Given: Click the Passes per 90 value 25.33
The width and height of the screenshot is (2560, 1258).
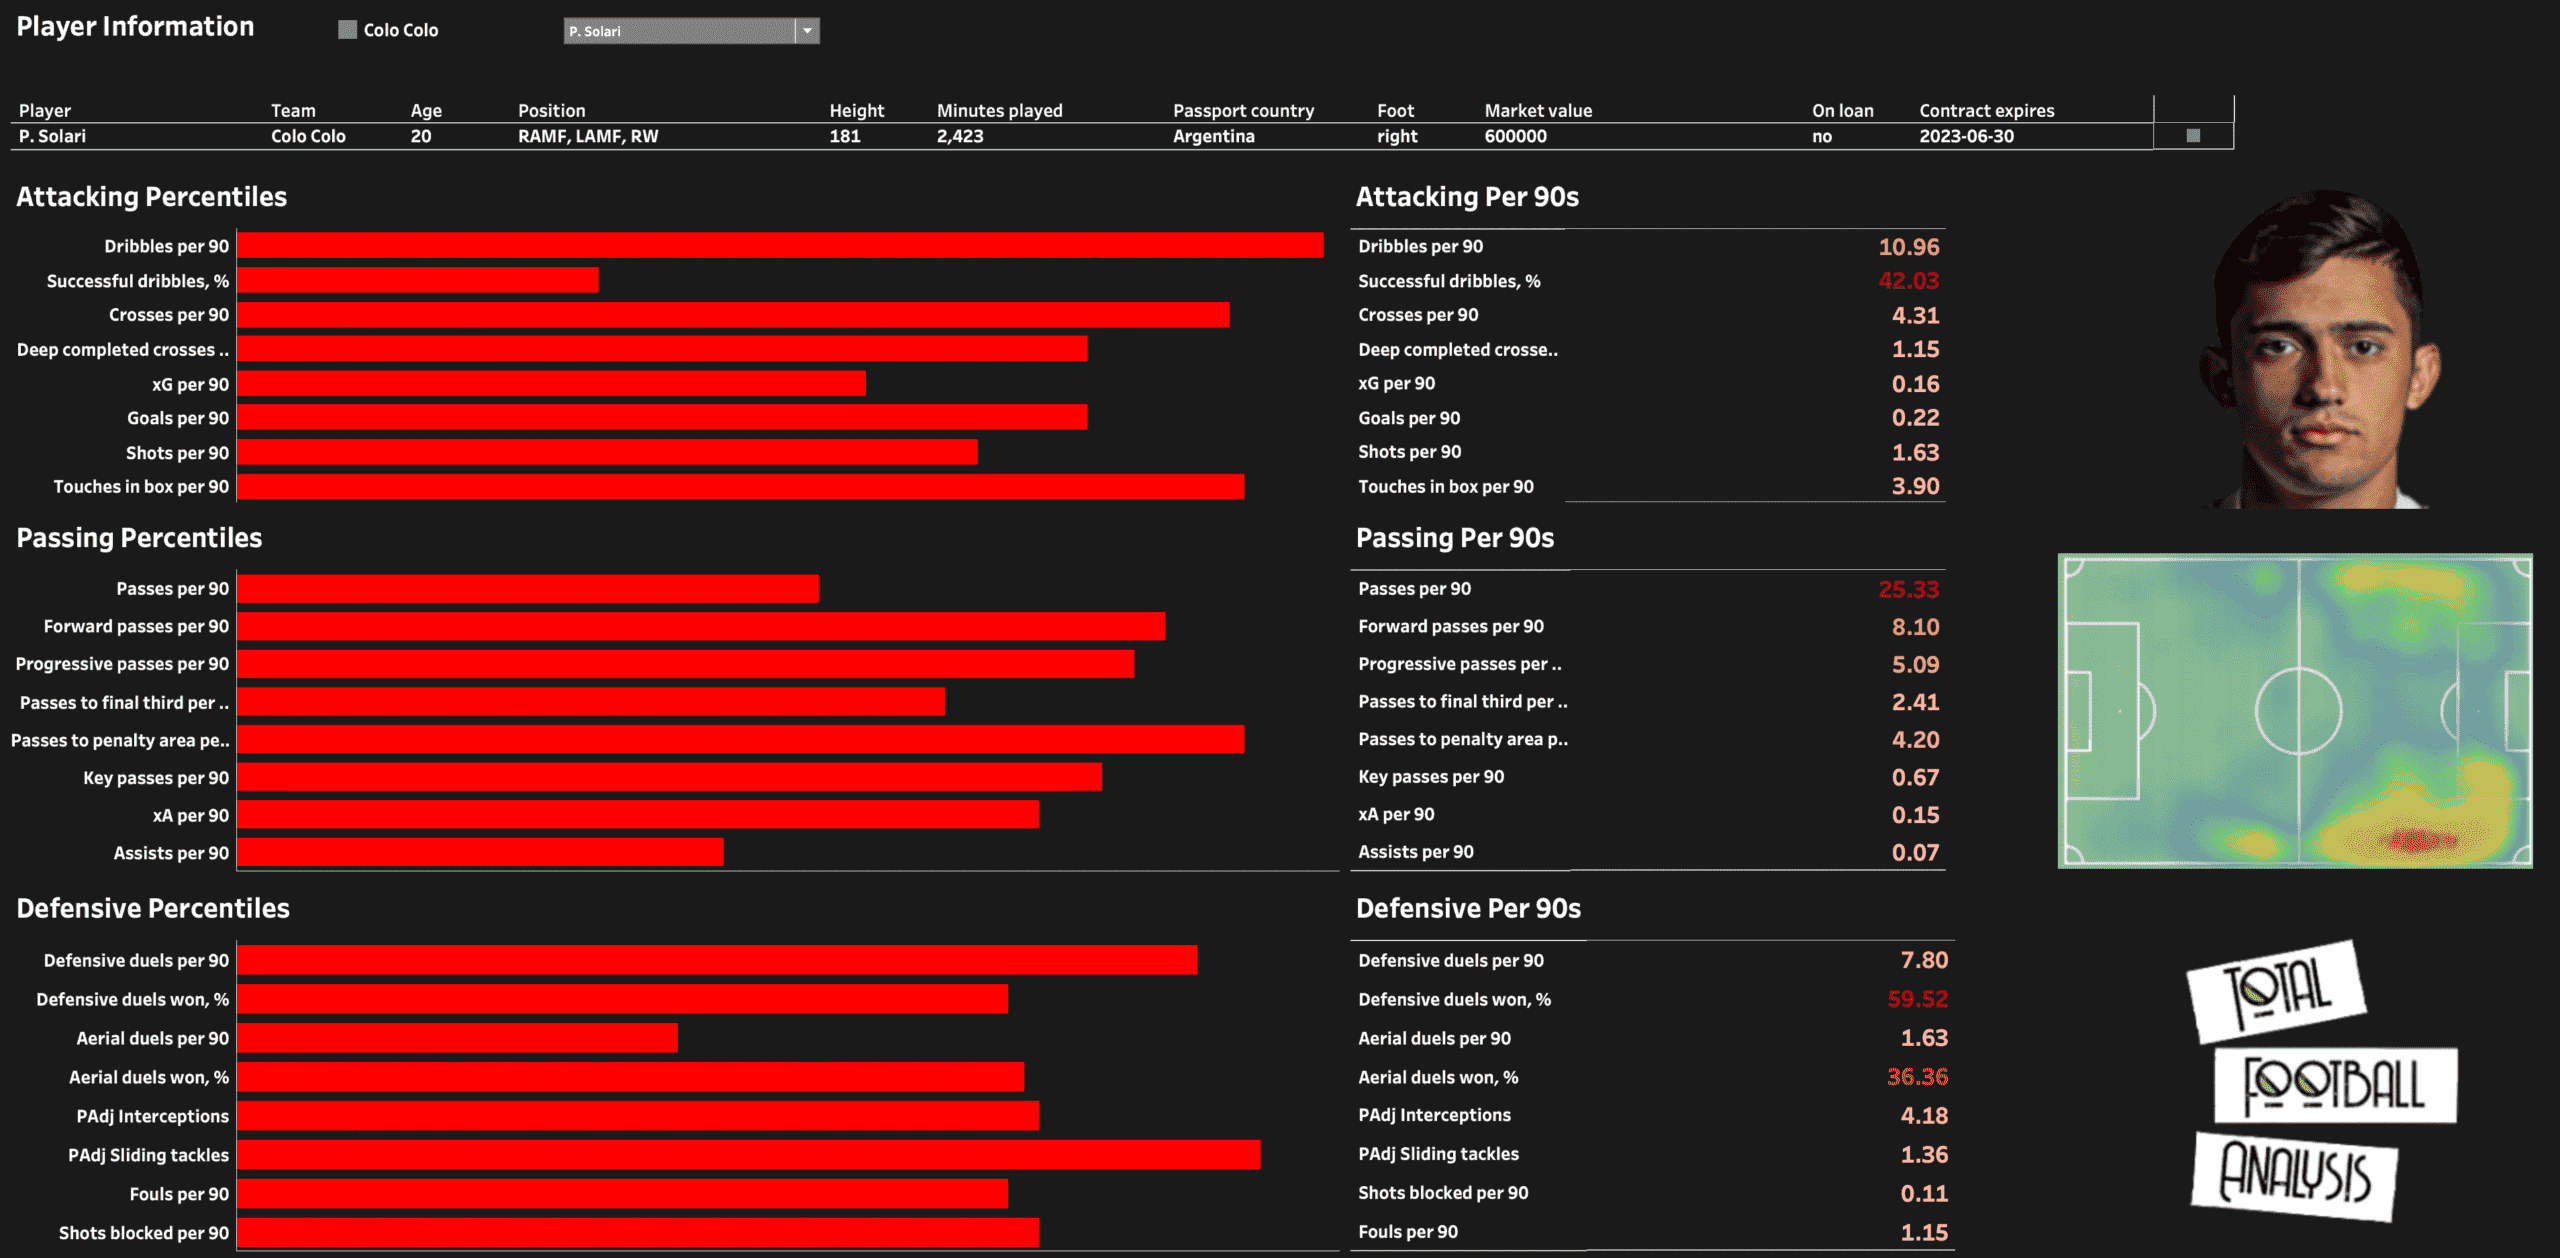Looking at the screenshot, I should [1907, 590].
